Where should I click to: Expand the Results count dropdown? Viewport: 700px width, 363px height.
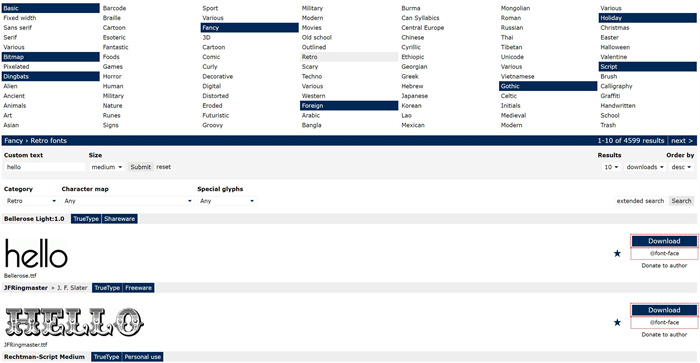[x=611, y=167]
